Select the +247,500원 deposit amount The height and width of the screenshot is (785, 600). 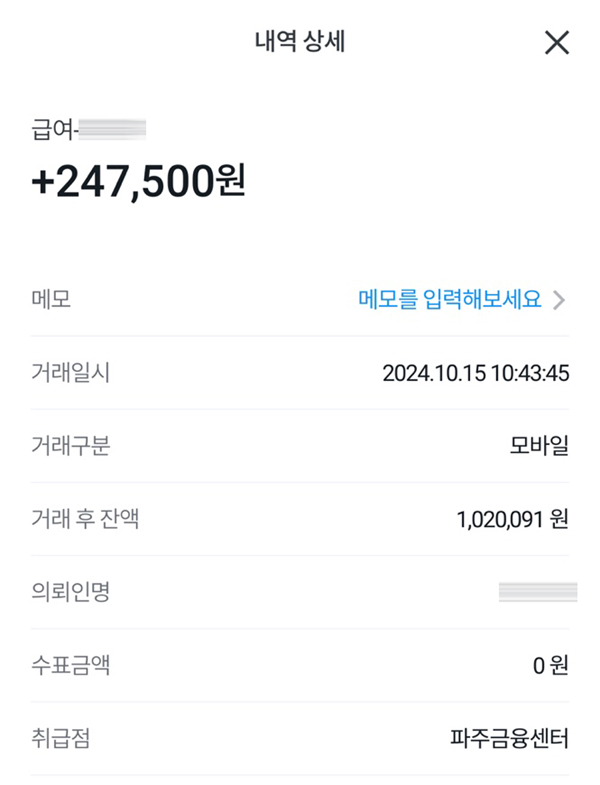pos(138,182)
